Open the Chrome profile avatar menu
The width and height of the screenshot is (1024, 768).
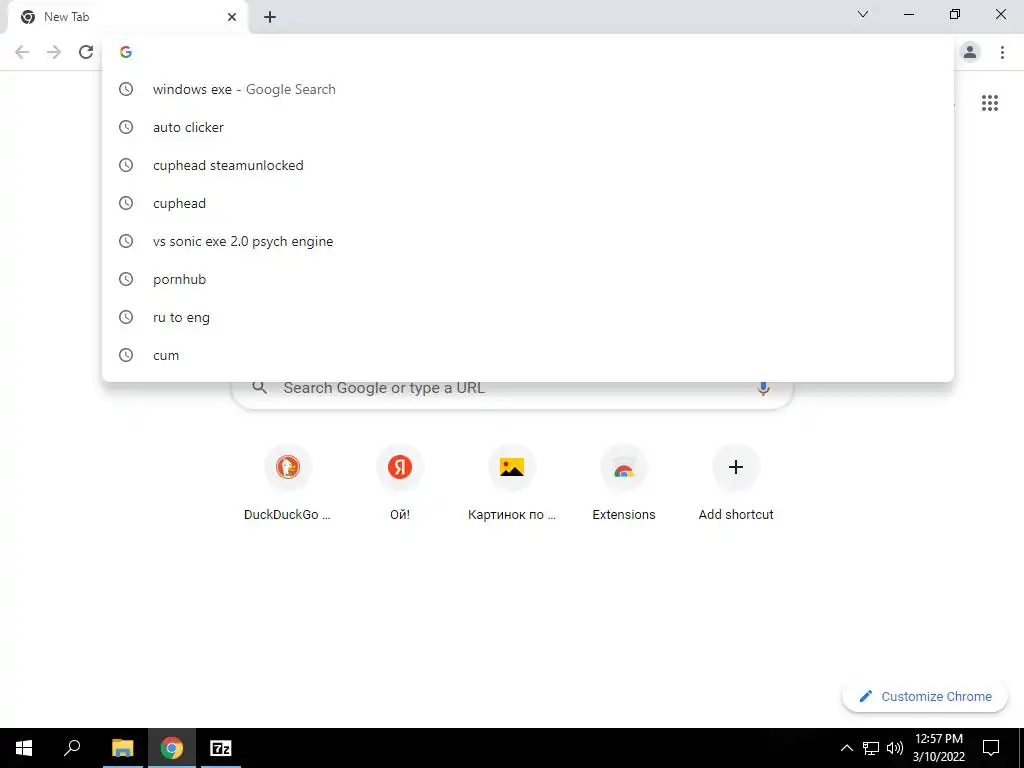970,52
